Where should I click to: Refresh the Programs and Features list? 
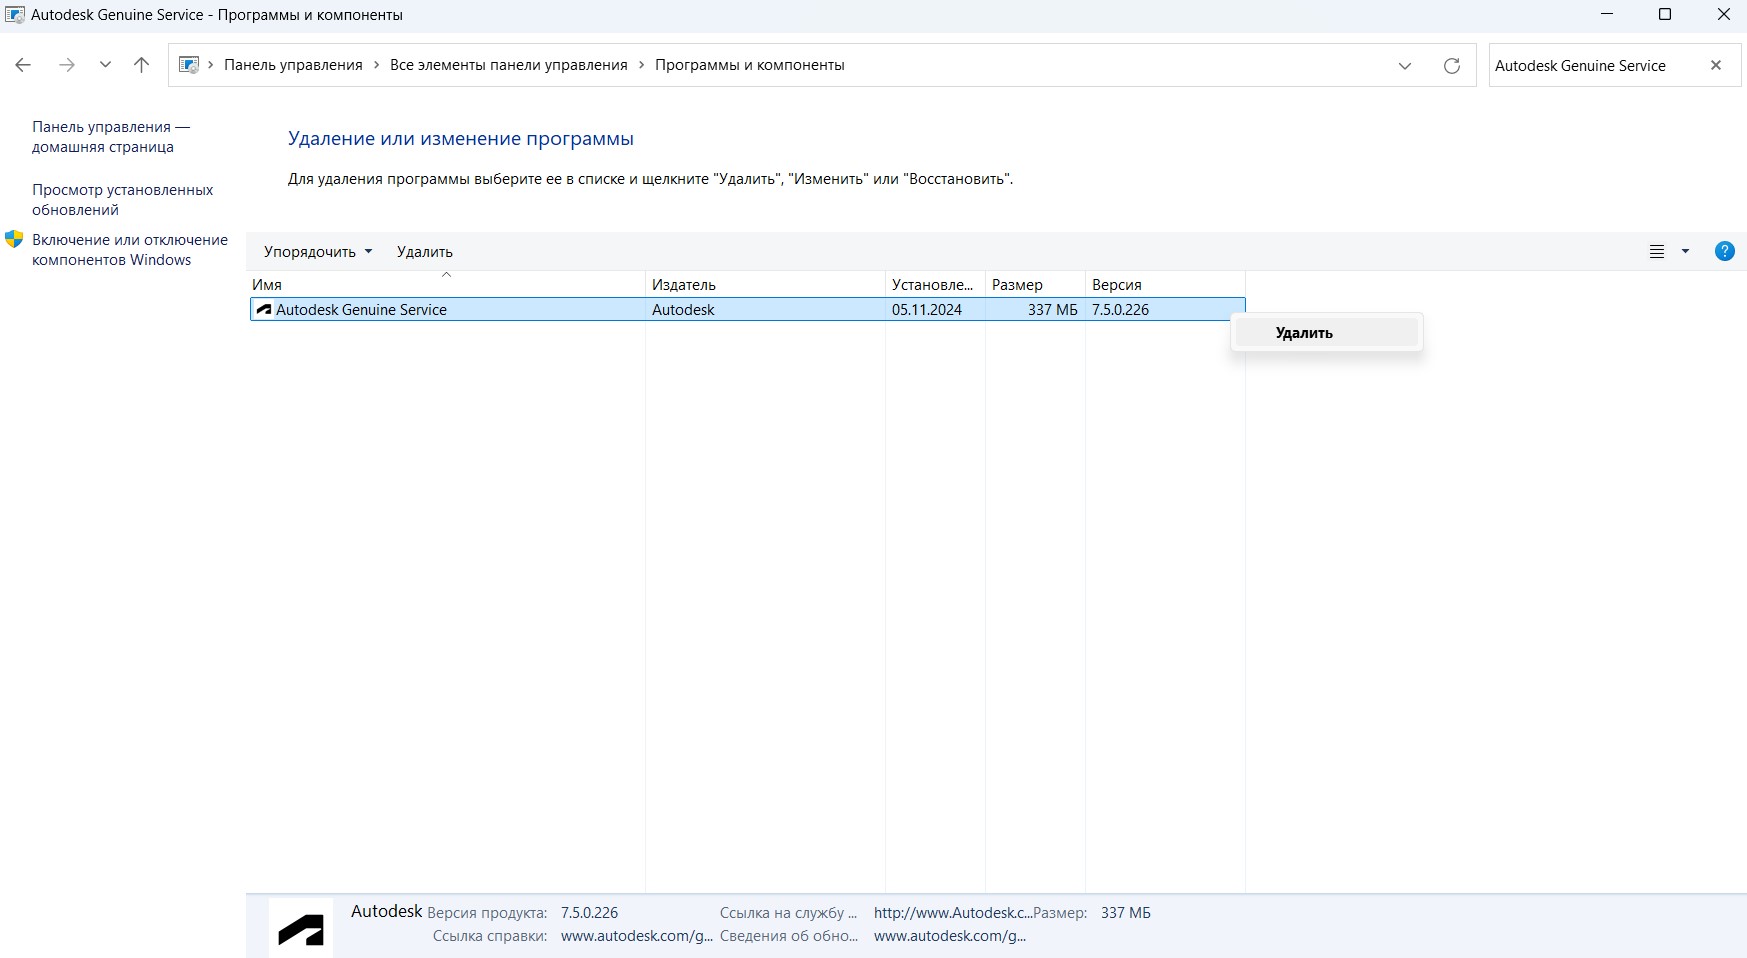[x=1451, y=66]
